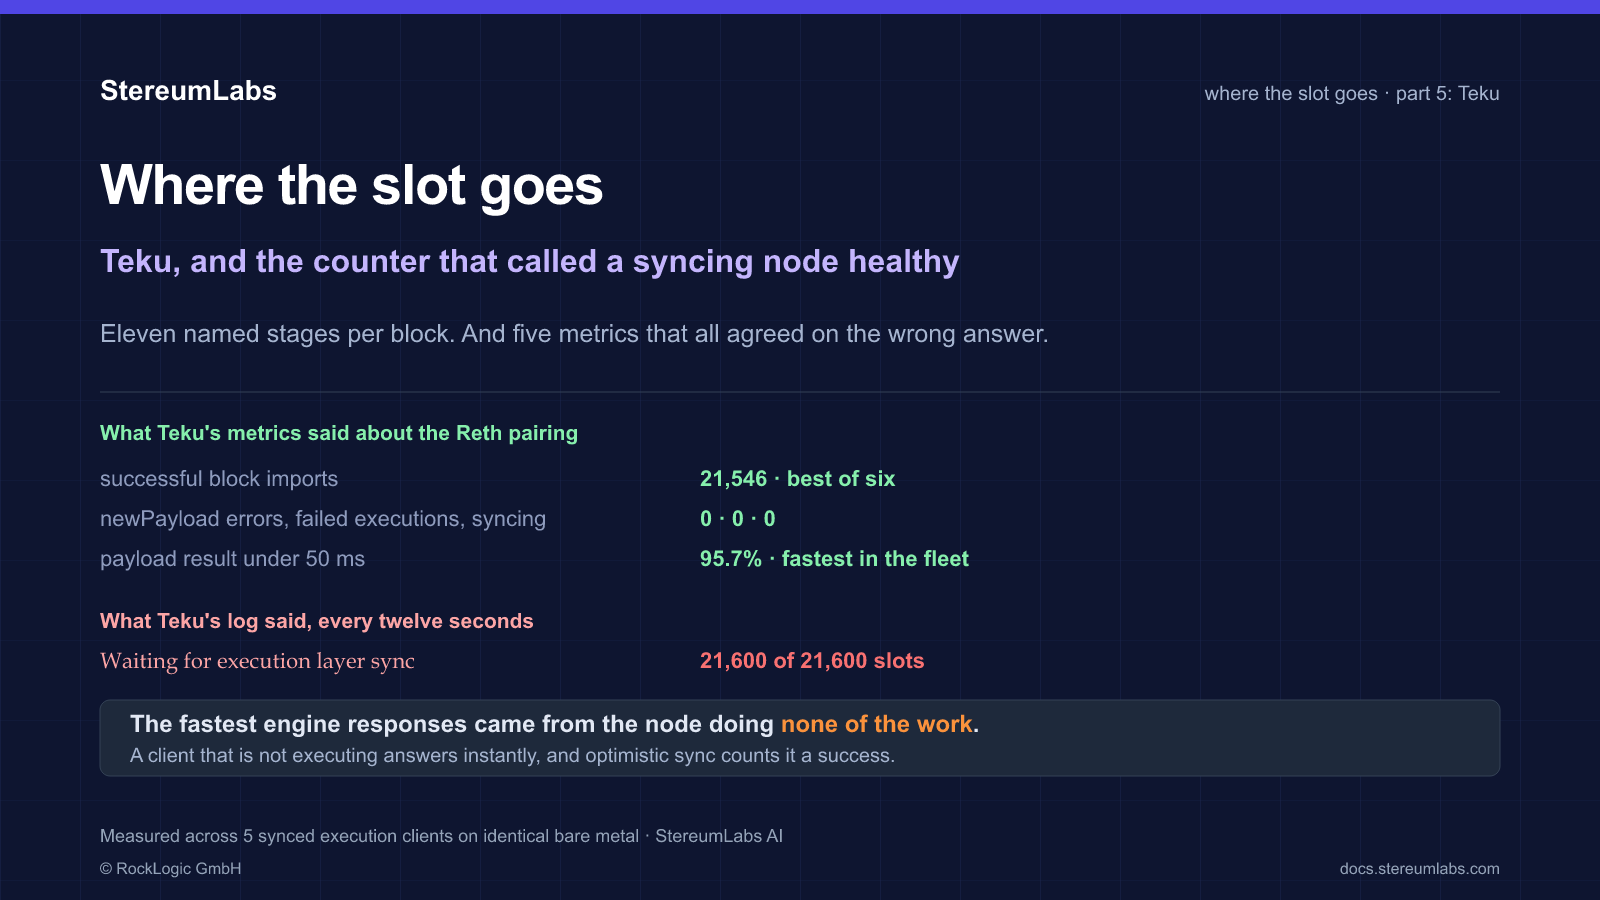Select the 'Where the slot goes' title
Screen dimensions: 1600x900
tap(352, 186)
